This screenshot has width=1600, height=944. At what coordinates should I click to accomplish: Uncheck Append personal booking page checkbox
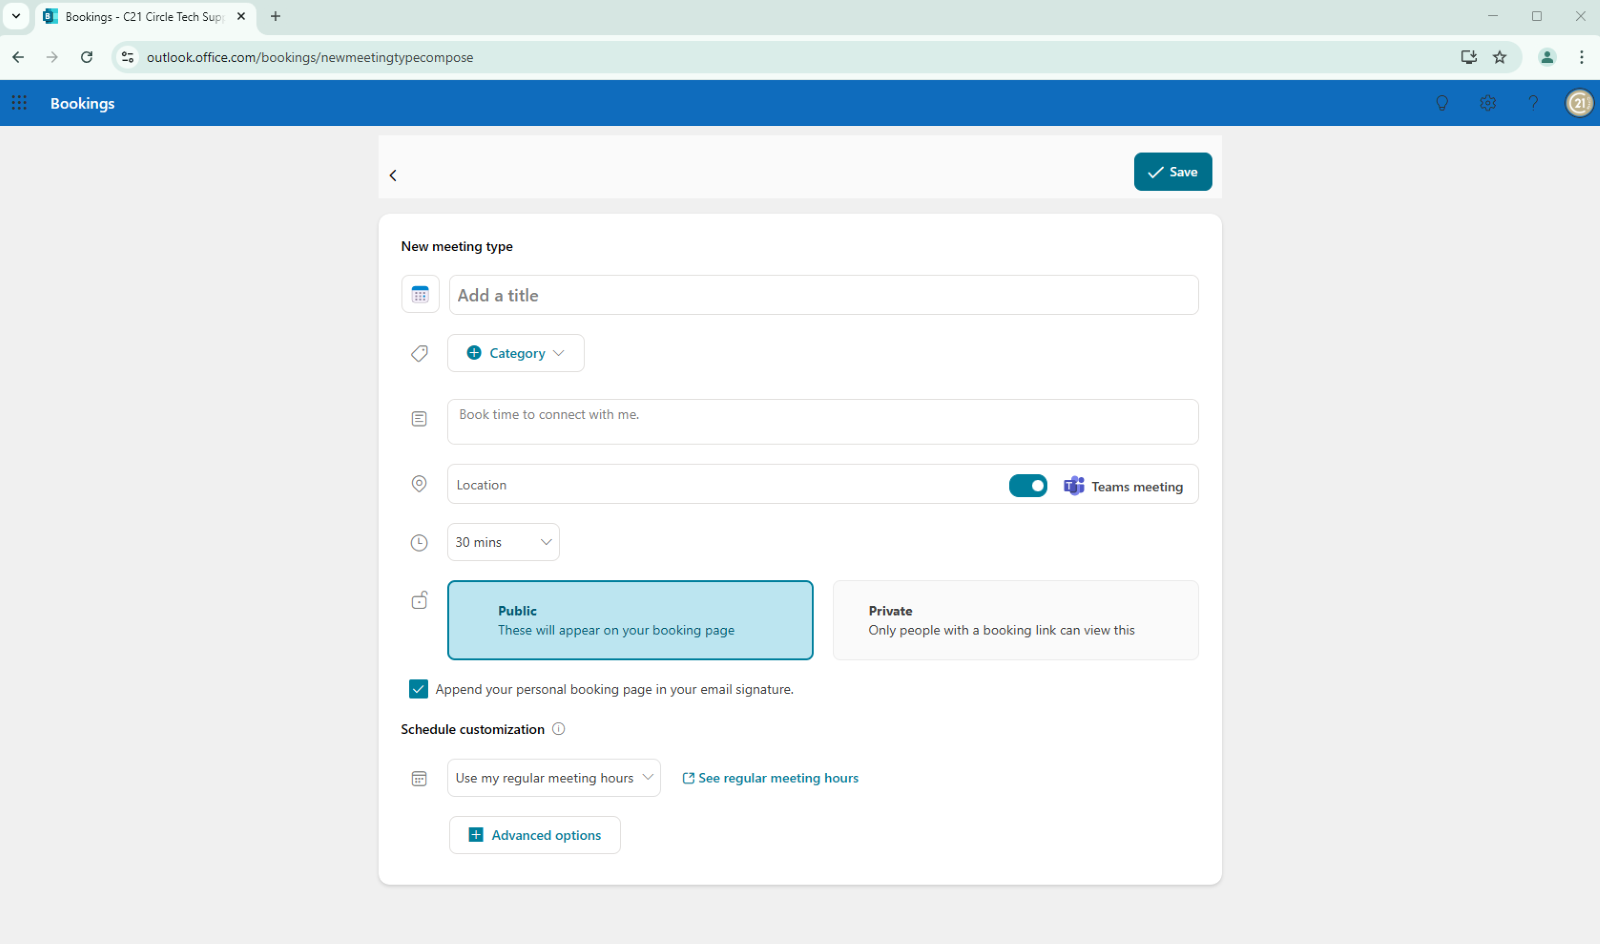click(x=419, y=689)
